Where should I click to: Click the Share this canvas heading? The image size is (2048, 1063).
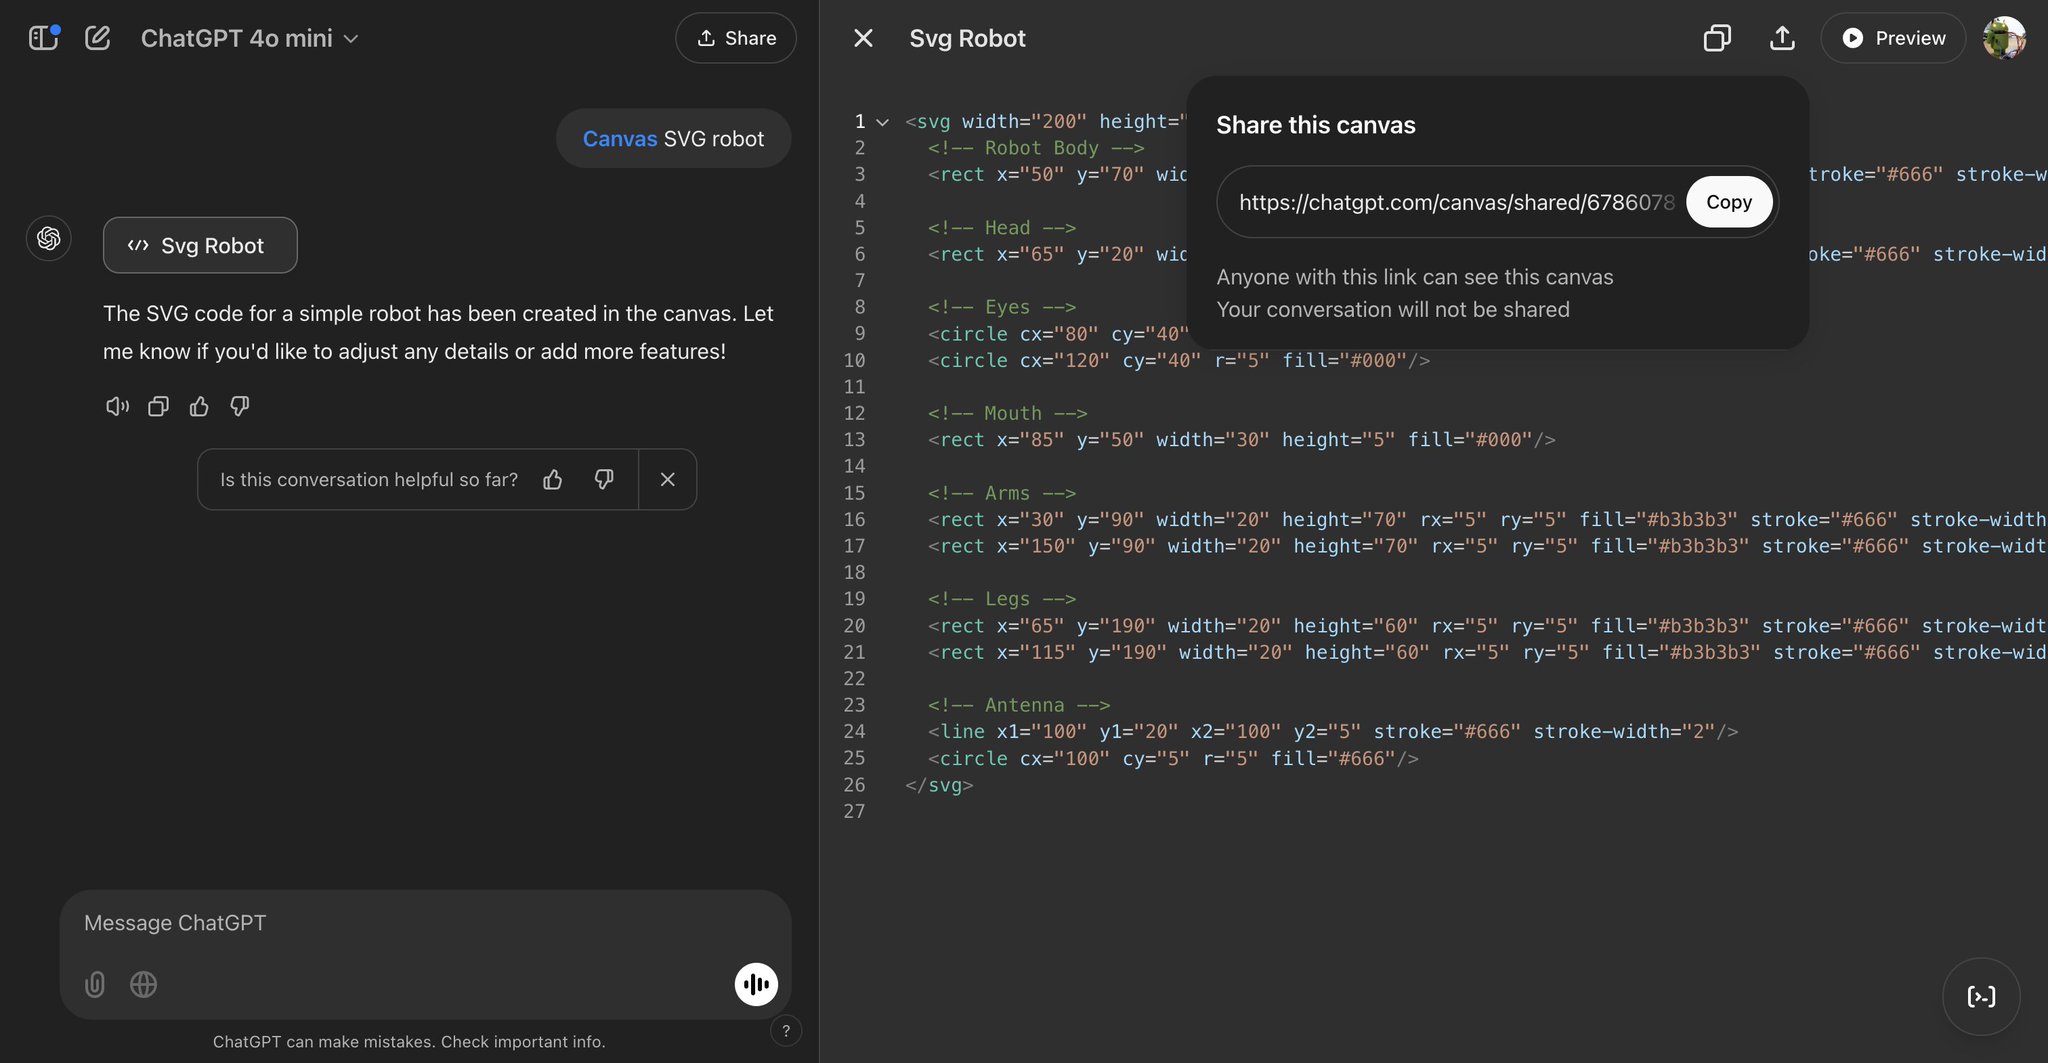click(x=1316, y=125)
